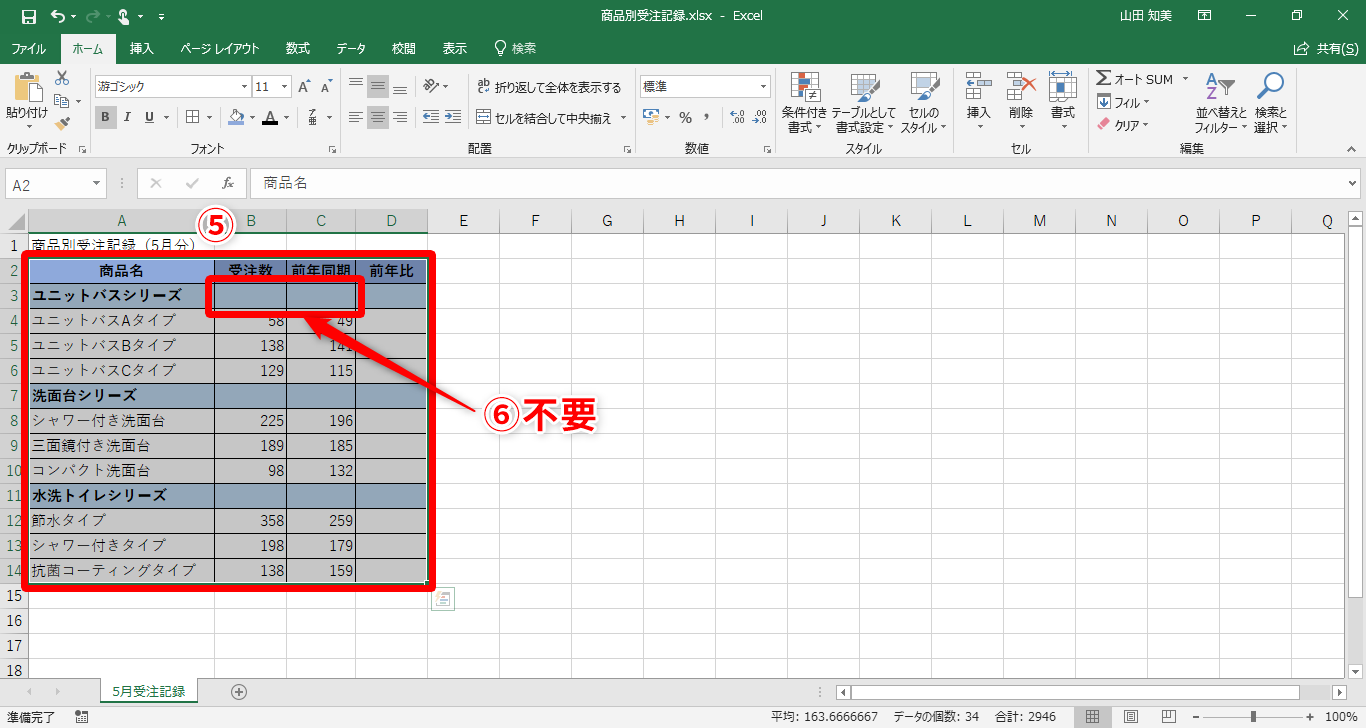Toggle center horizontal alignment

(x=378, y=117)
